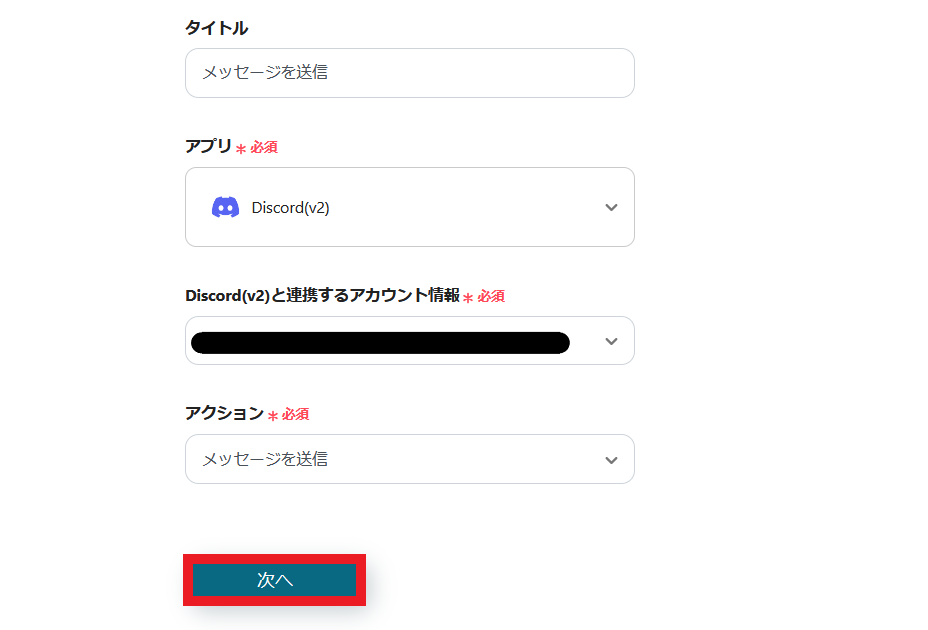The height and width of the screenshot is (630, 928).
Task: Click メッセージを送信 text in the アクション selector
Action: click(x=265, y=460)
